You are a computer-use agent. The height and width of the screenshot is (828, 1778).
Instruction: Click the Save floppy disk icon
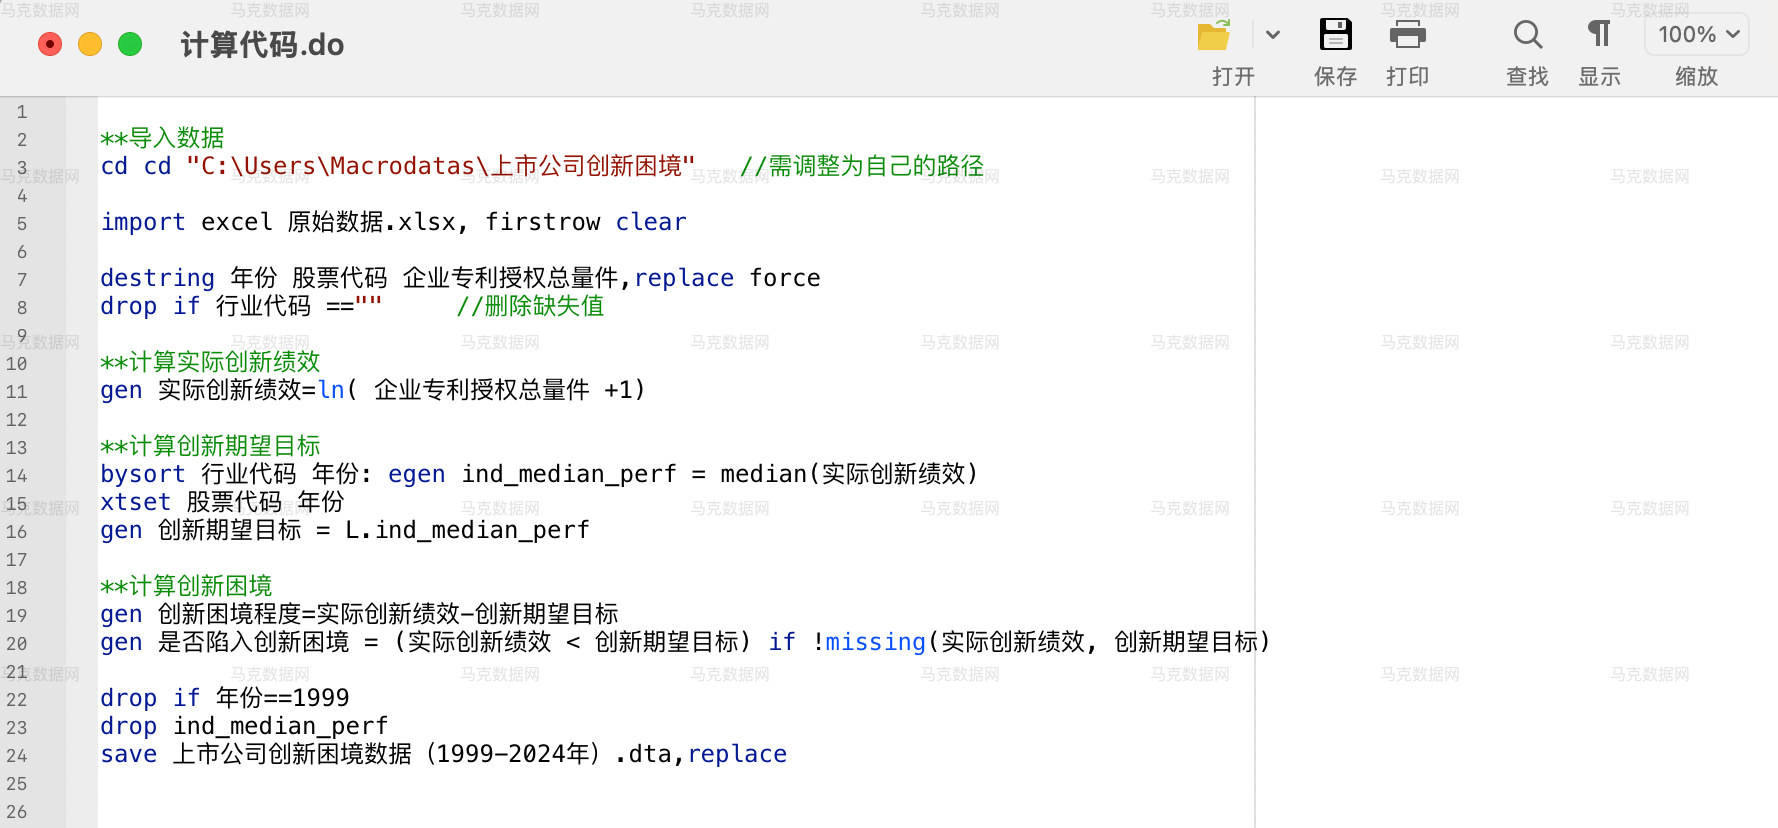(1335, 35)
